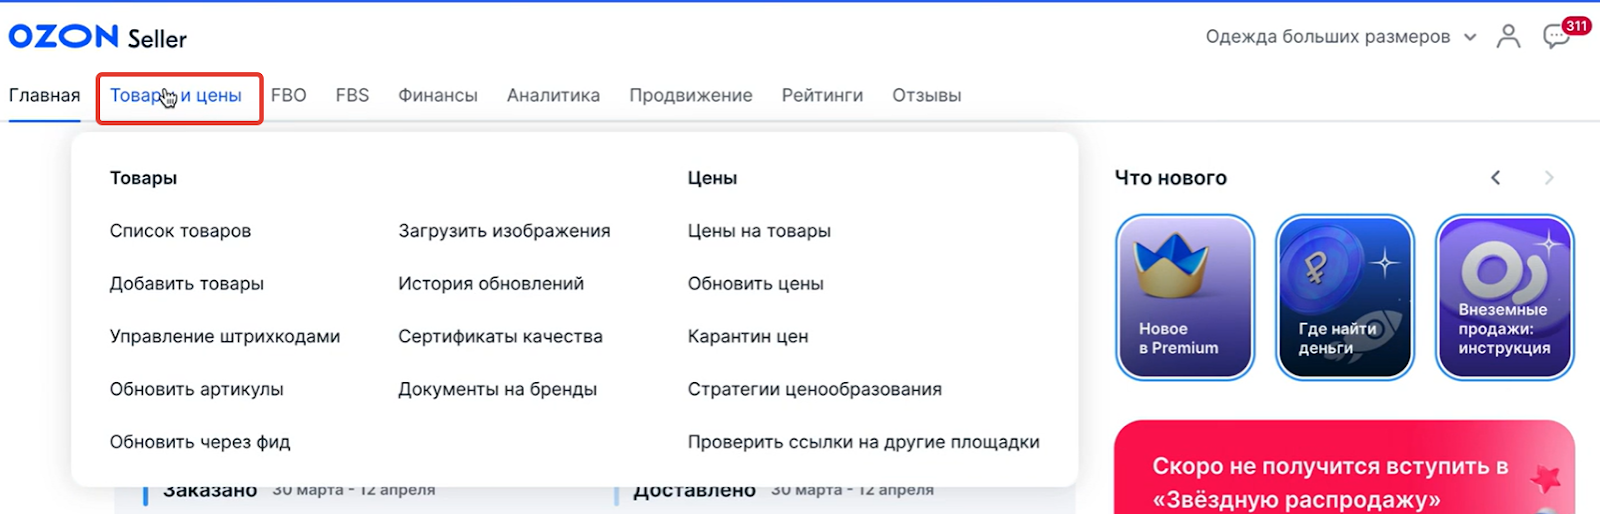
Task: Choose Обновить через фид
Action: pyautogui.click(x=200, y=442)
